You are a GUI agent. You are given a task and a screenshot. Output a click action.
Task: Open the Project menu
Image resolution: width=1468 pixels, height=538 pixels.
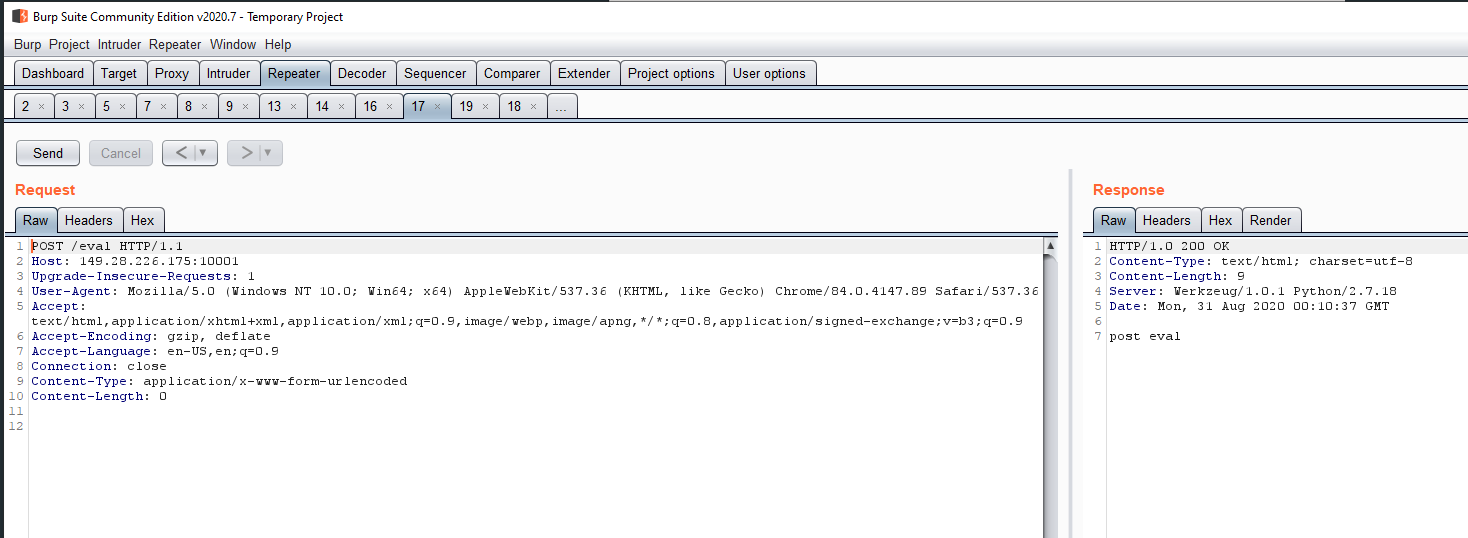pyautogui.click(x=69, y=44)
